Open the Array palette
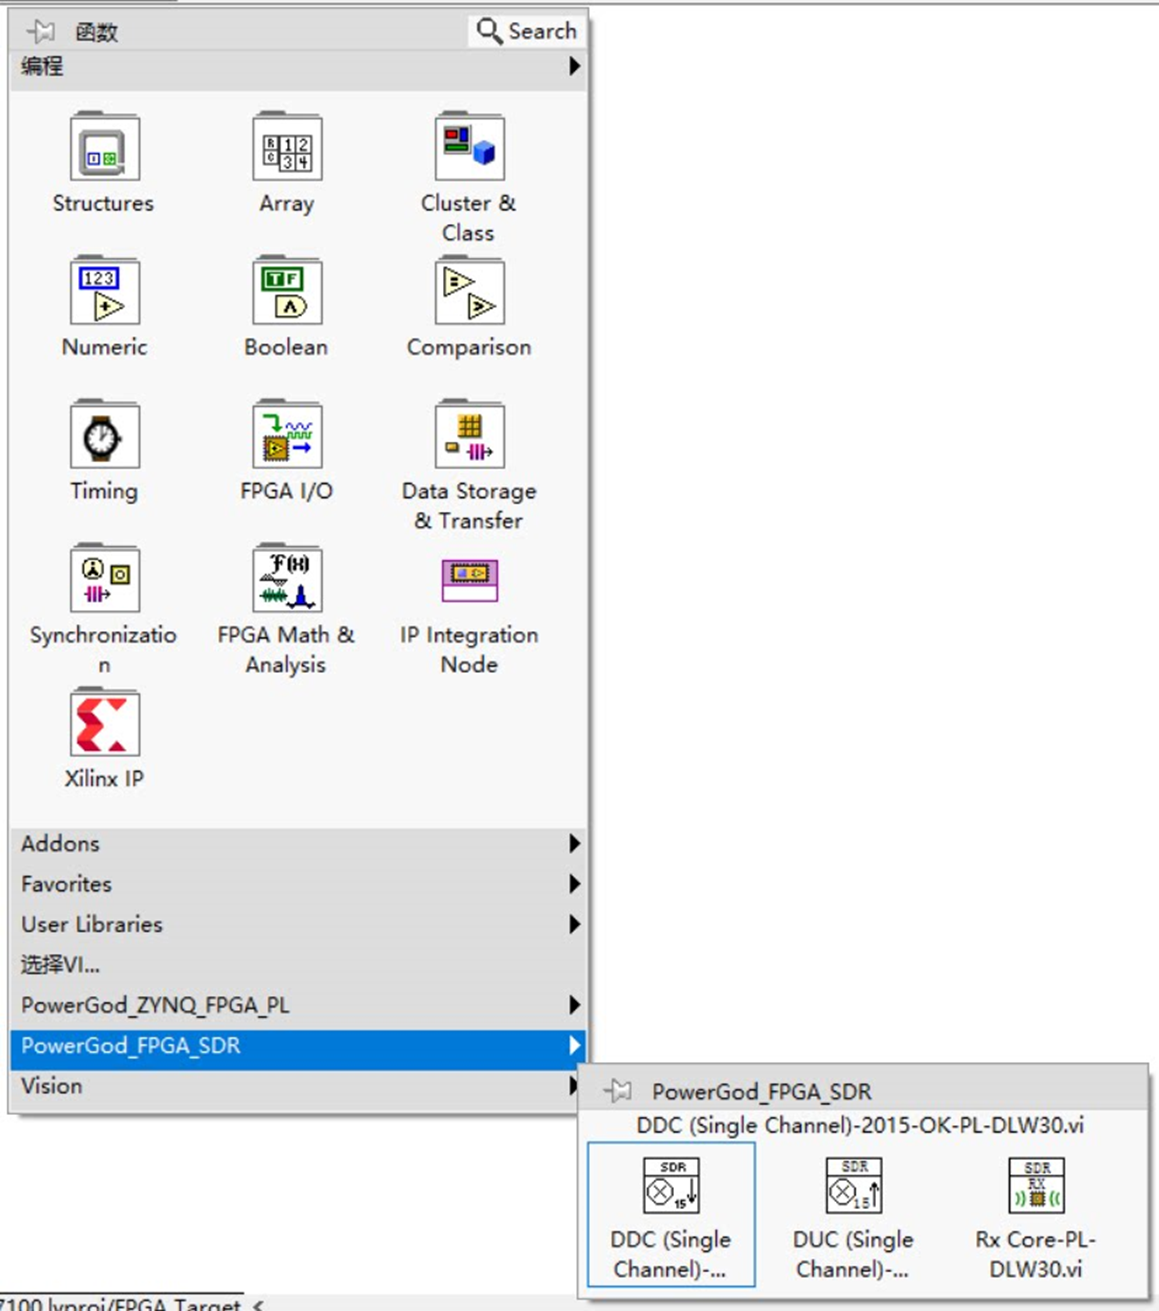 tap(287, 148)
